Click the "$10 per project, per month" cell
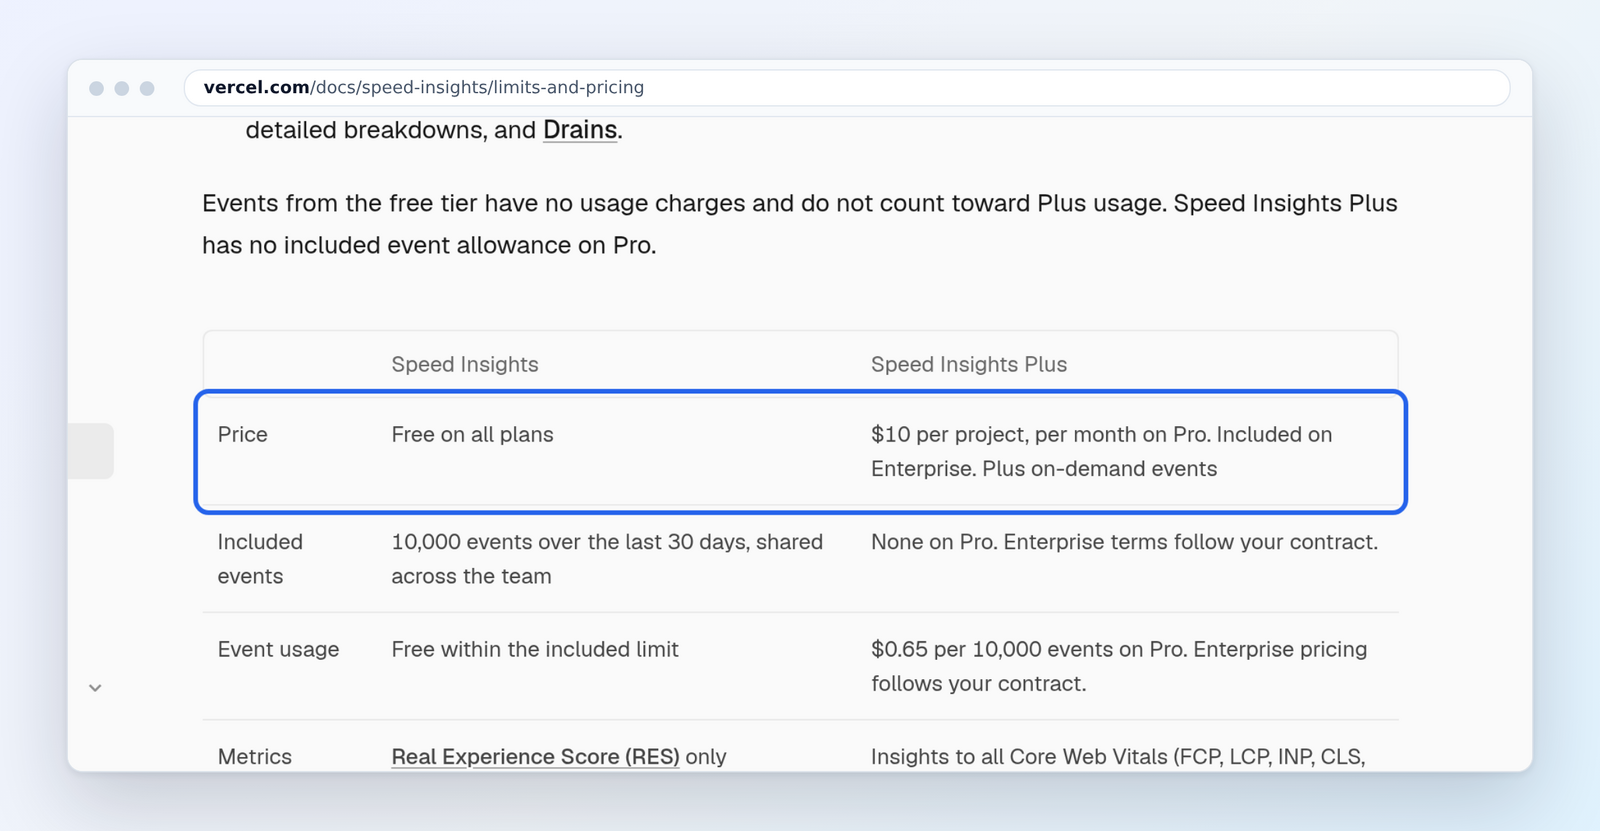Image resolution: width=1600 pixels, height=831 pixels. click(1101, 452)
